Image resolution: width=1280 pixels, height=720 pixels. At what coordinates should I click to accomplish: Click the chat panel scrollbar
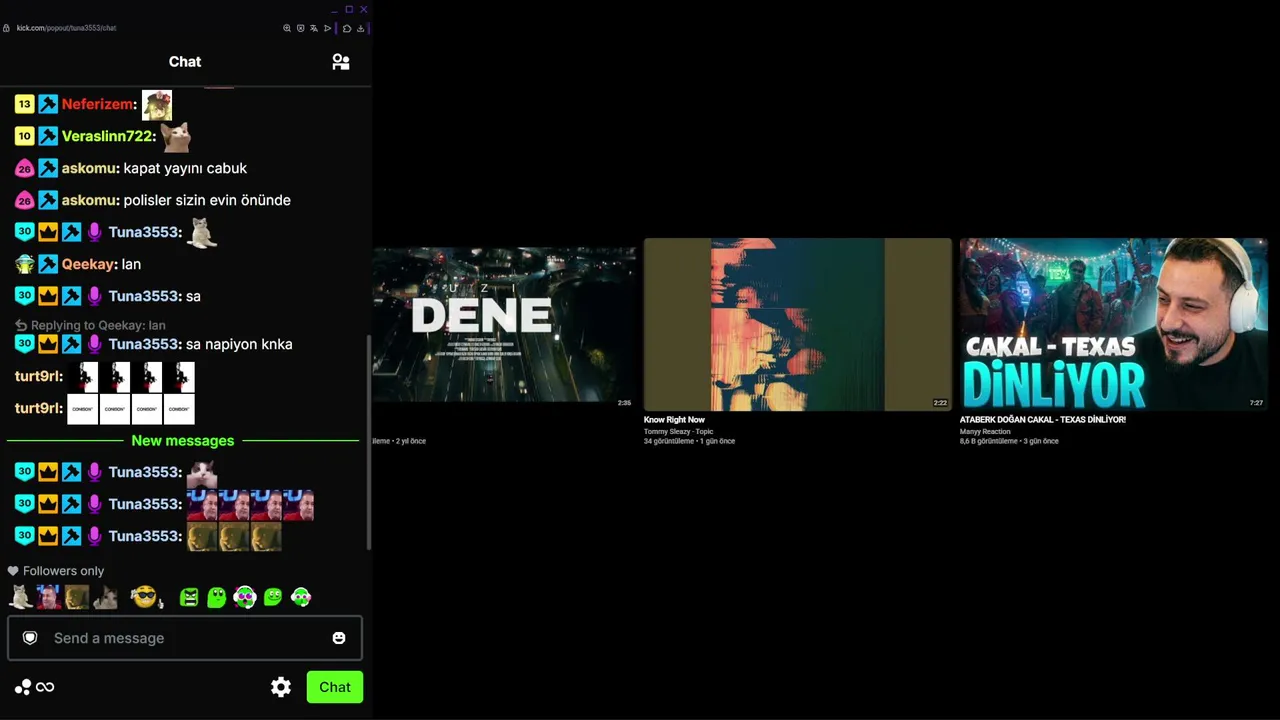point(369,441)
